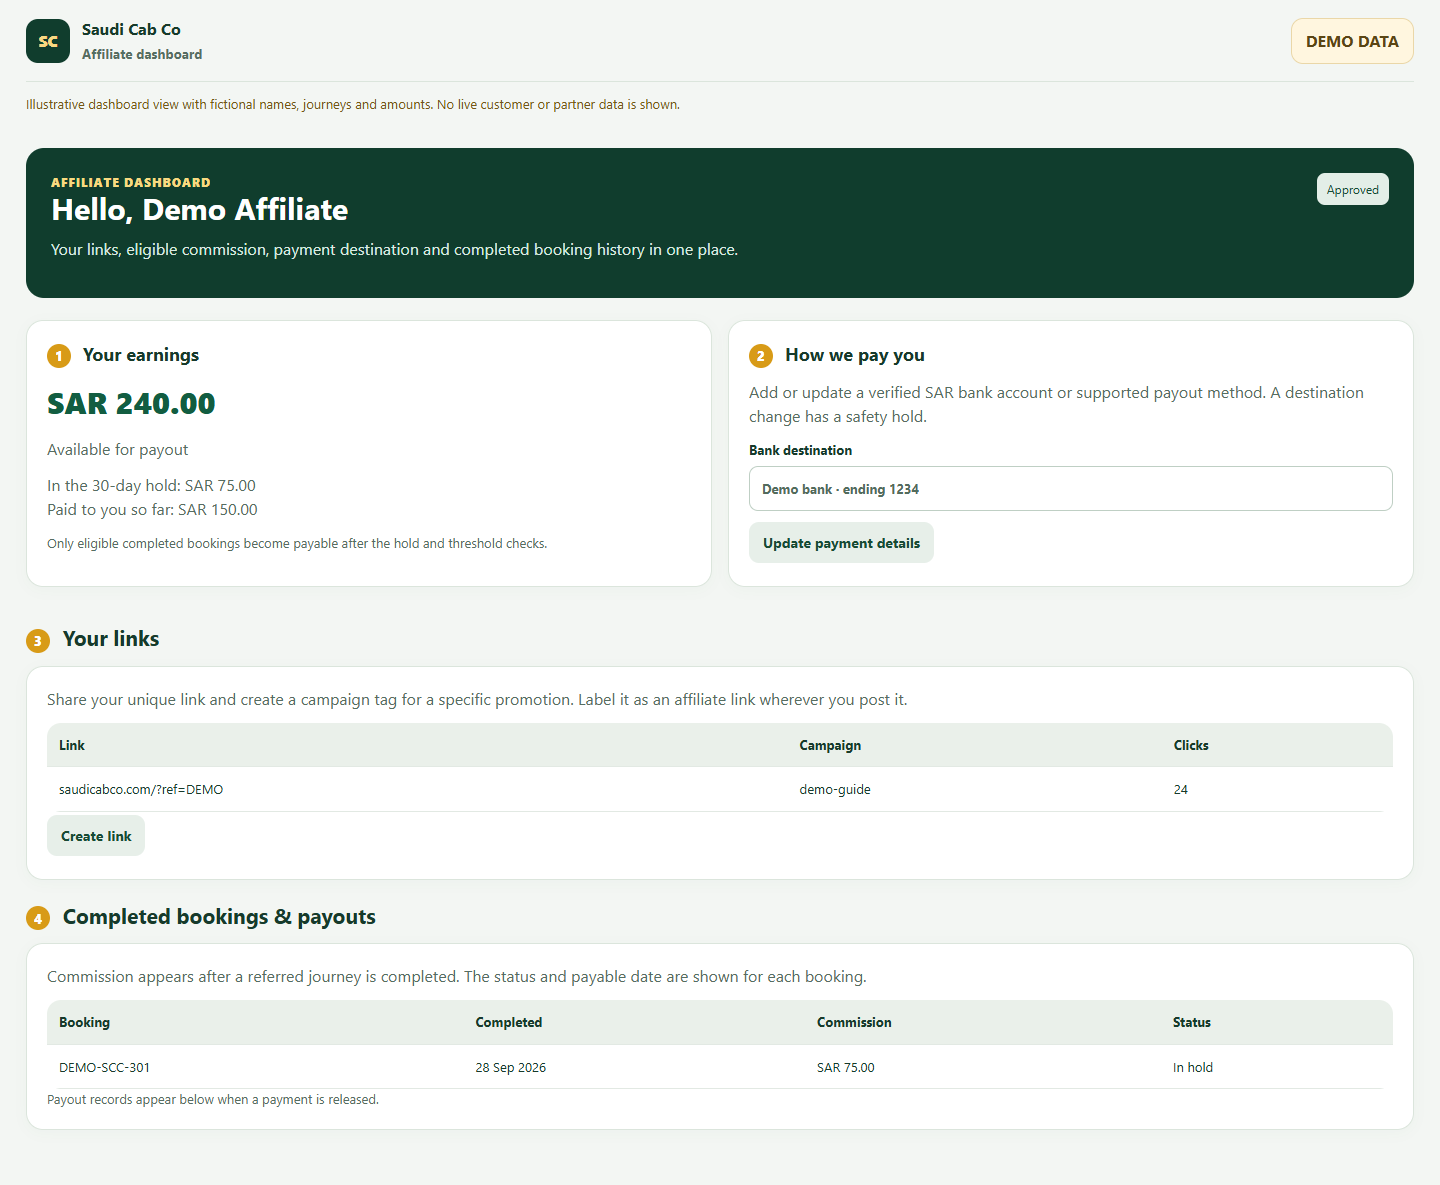Click the Campaign column header

click(830, 745)
